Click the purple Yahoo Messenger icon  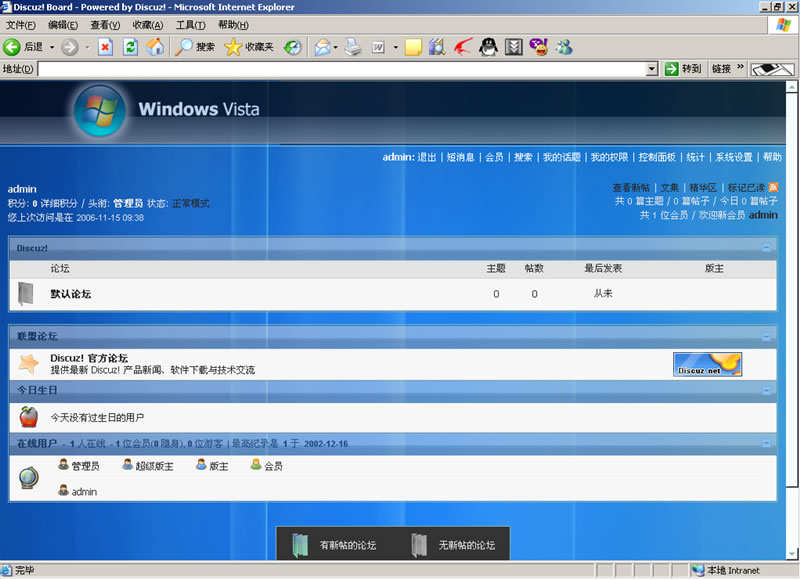tap(538, 47)
